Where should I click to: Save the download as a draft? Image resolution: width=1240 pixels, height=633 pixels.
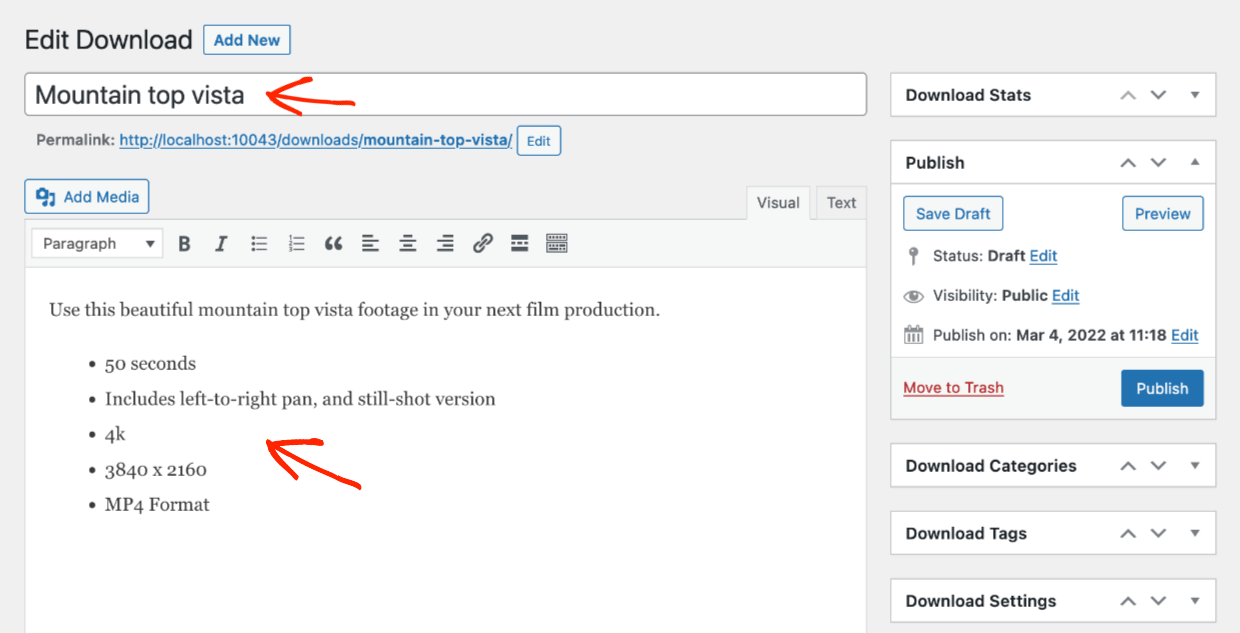pyautogui.click(x=952, y=213)
